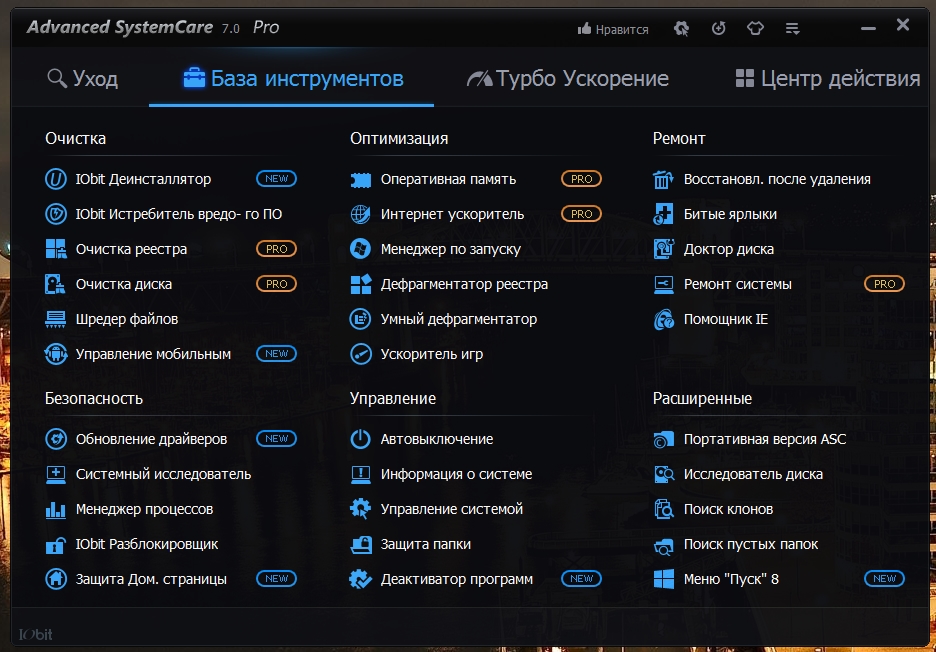Switch to the Уход tab
The height and width of the screenshot is (652, 936).
coord(83,79)
